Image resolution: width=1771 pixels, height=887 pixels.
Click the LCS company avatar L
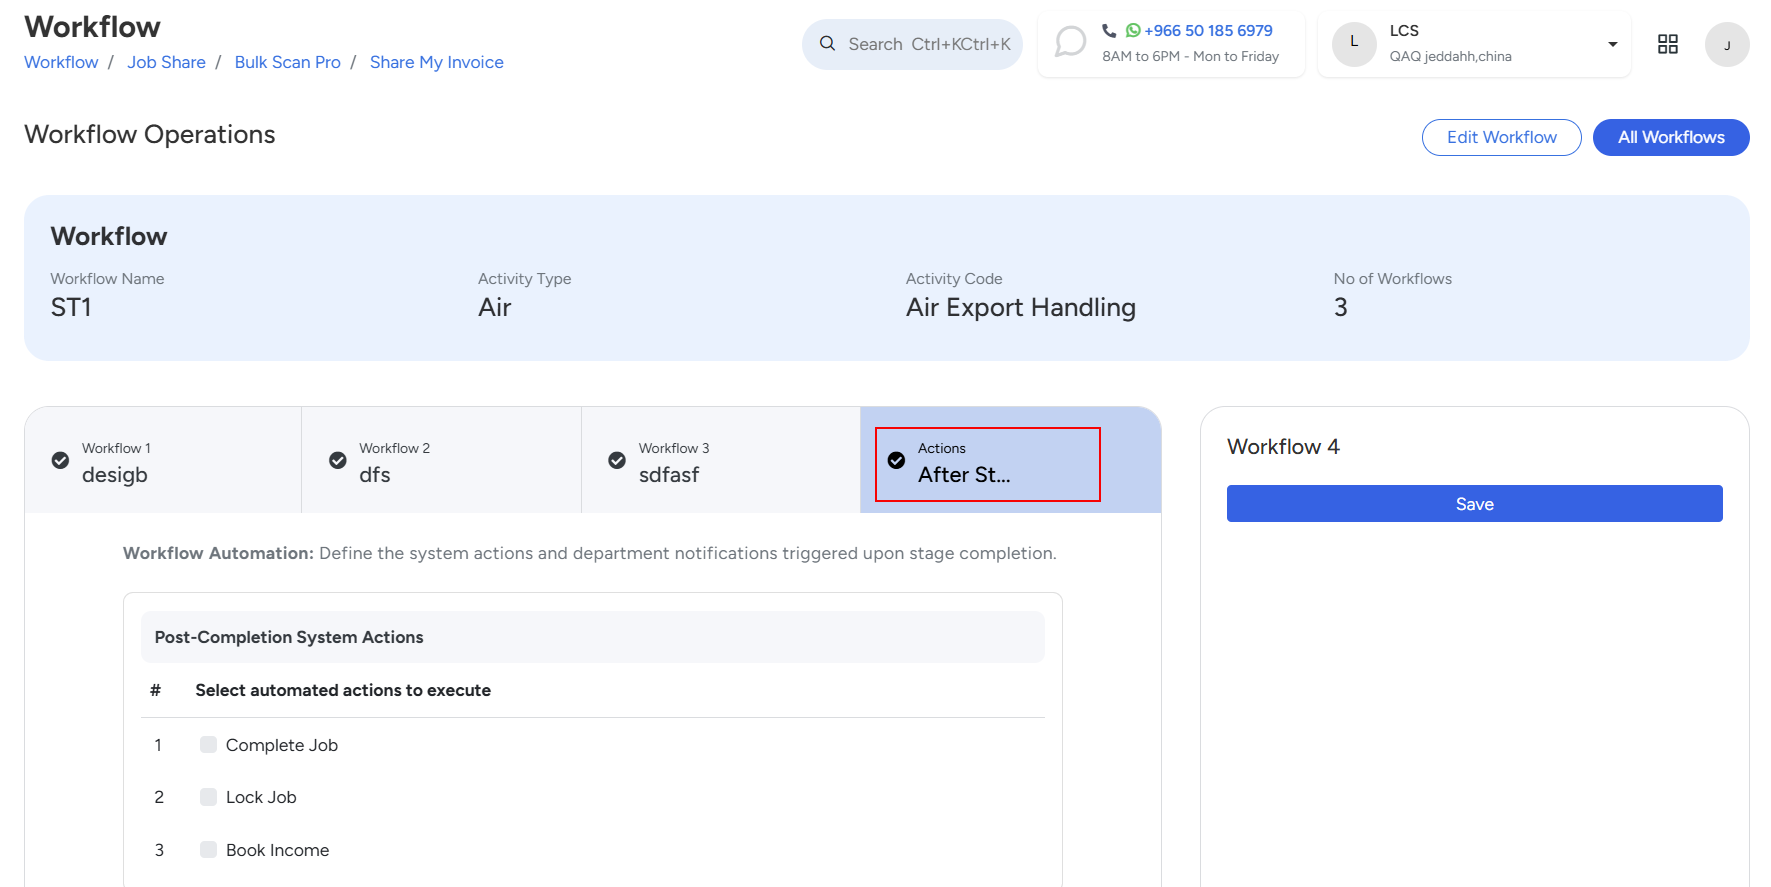click(1354, 43)
